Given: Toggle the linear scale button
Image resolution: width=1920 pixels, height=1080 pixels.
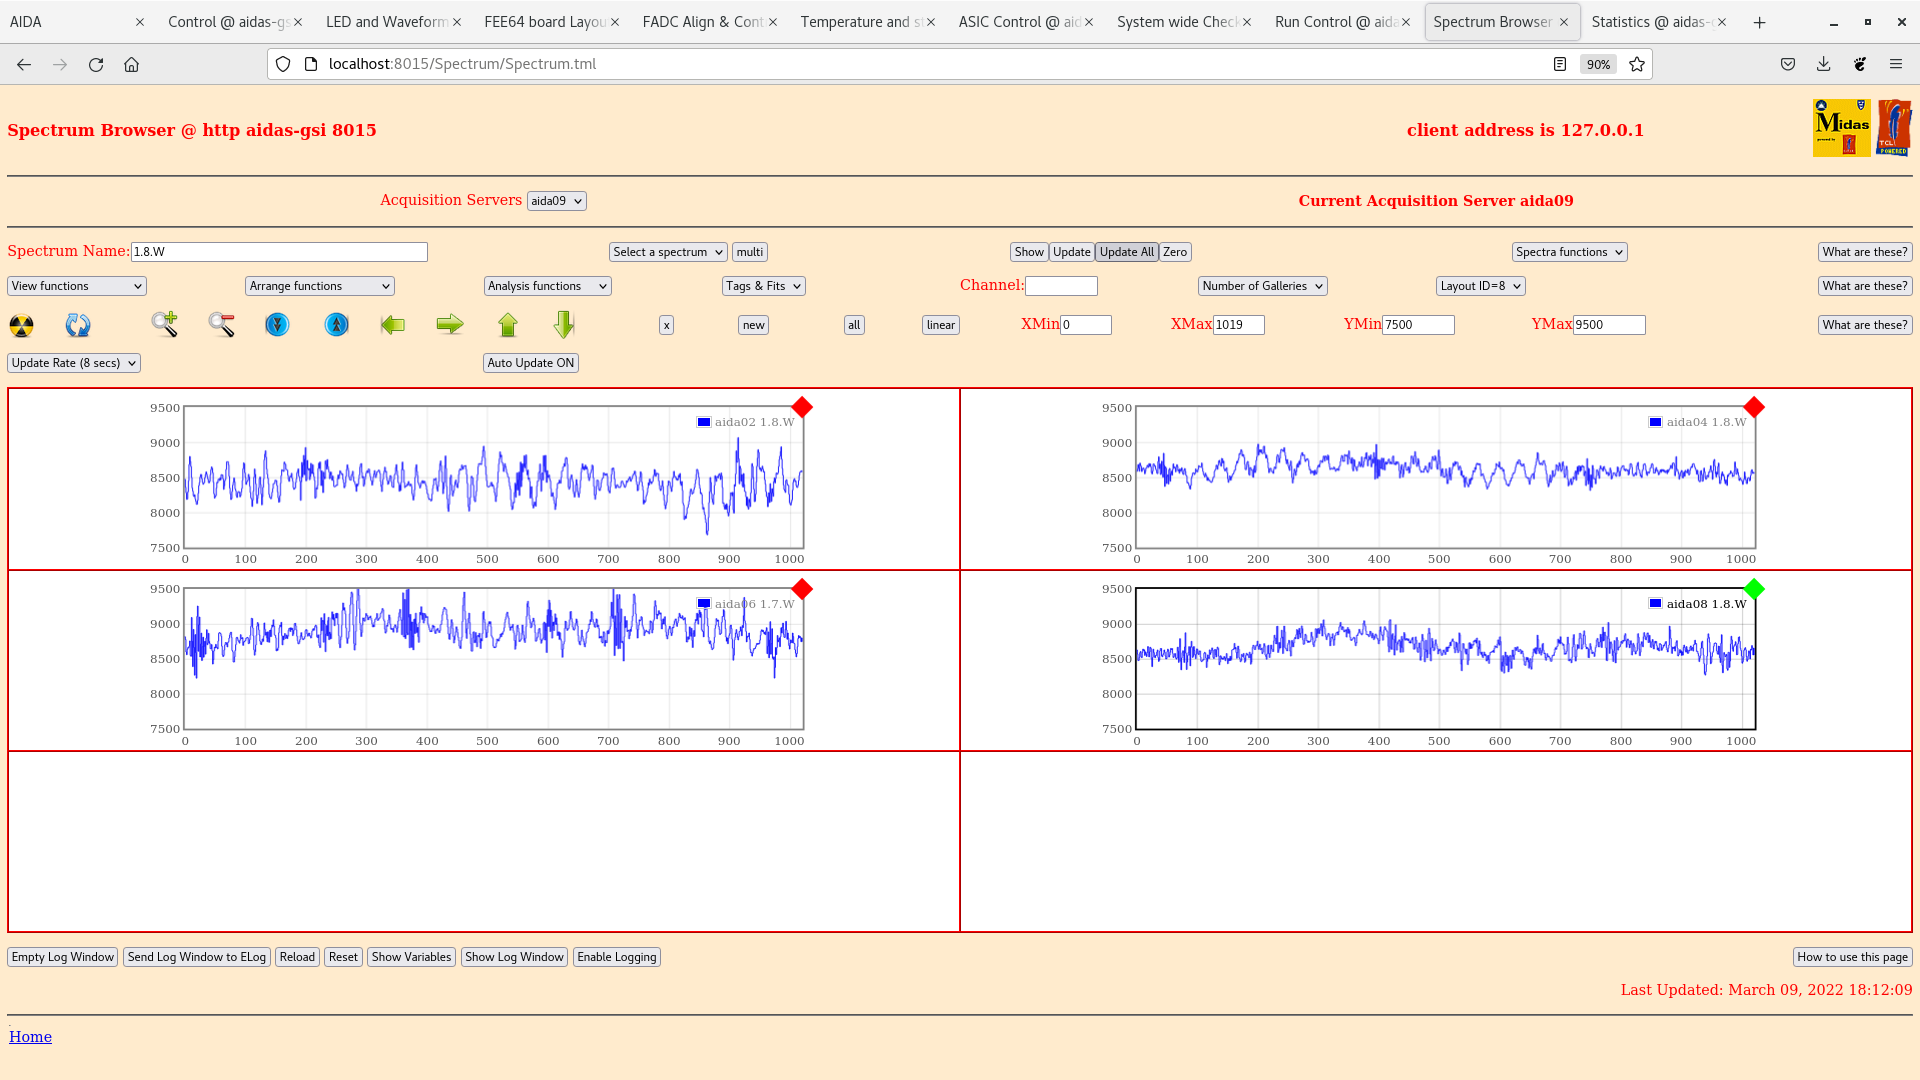Looking at the screenshot, I should (940, 325).
